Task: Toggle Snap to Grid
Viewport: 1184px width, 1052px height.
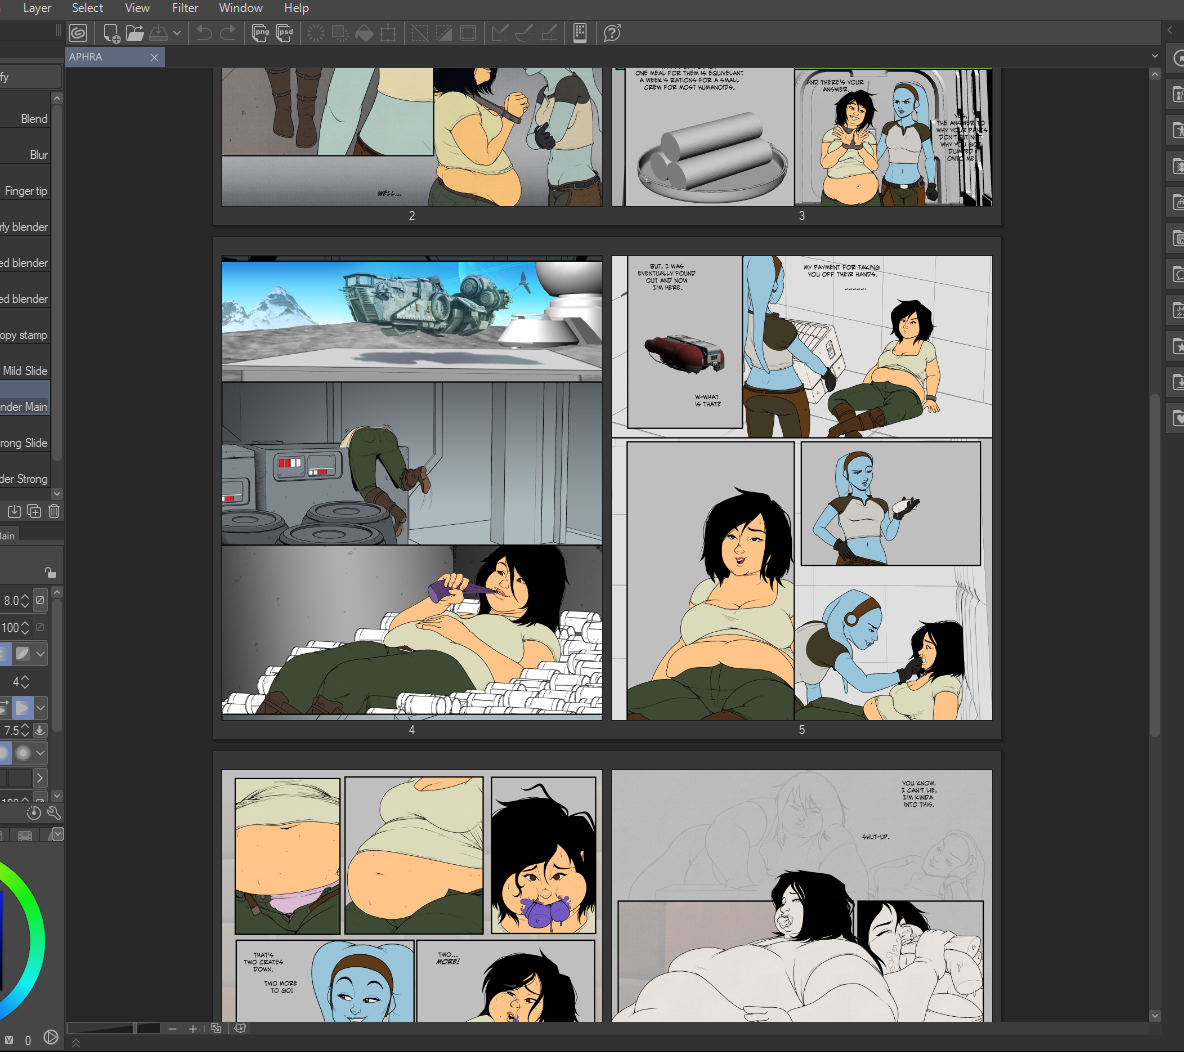Action: 549,33
